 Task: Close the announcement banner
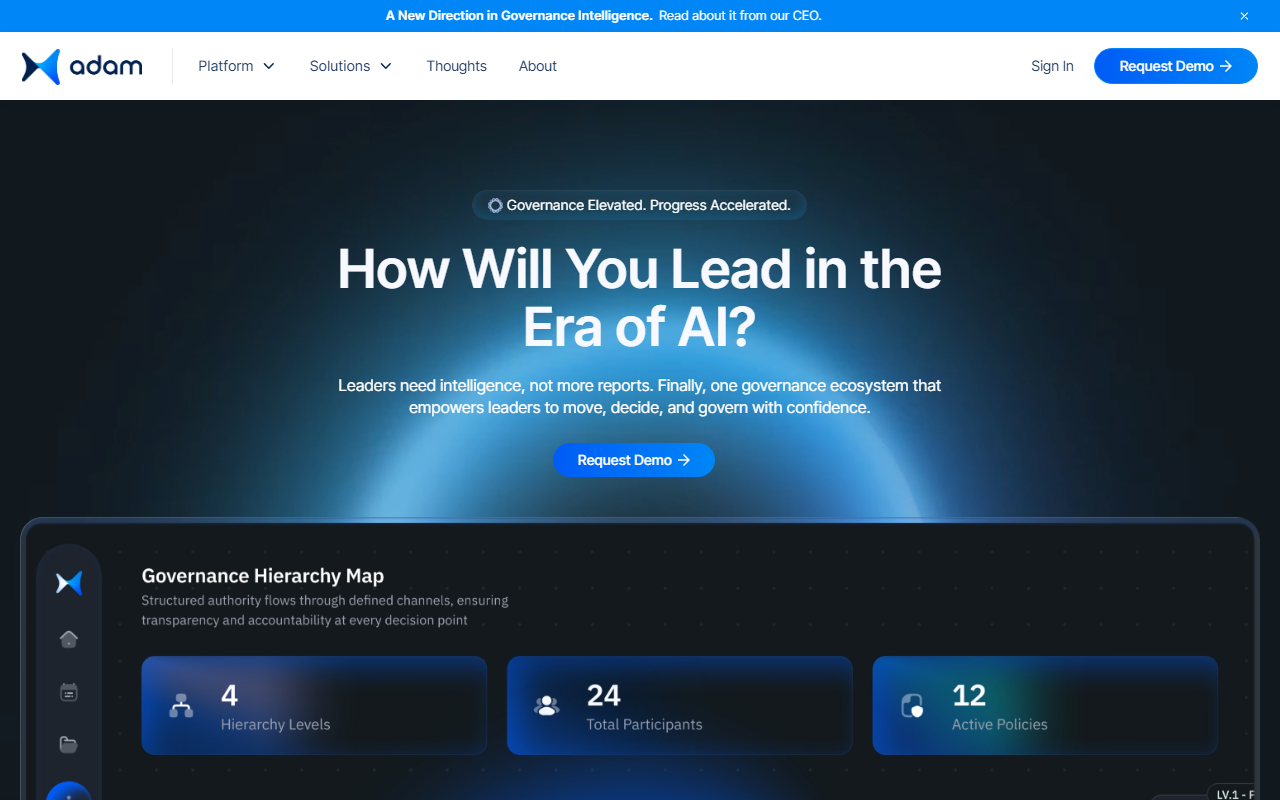(1244, 16)
